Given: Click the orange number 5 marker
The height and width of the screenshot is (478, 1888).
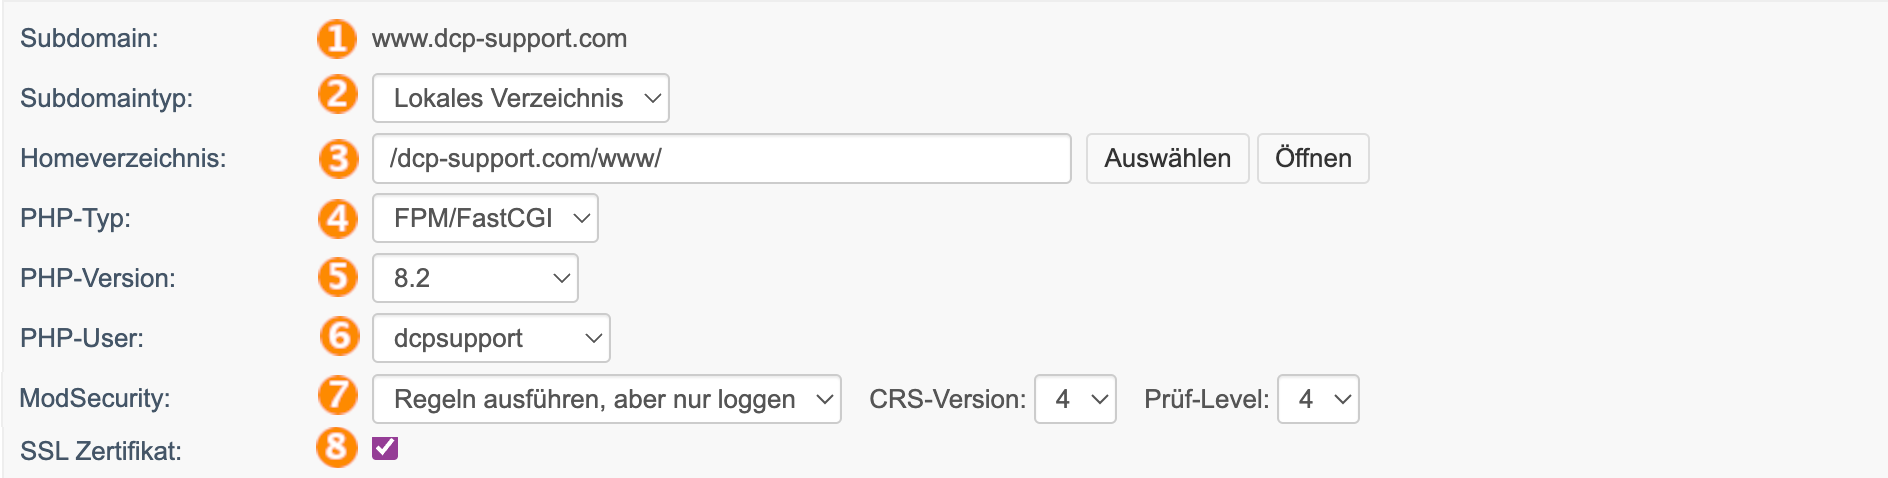Looking at the screenshot, I should (x=338, y=277).
